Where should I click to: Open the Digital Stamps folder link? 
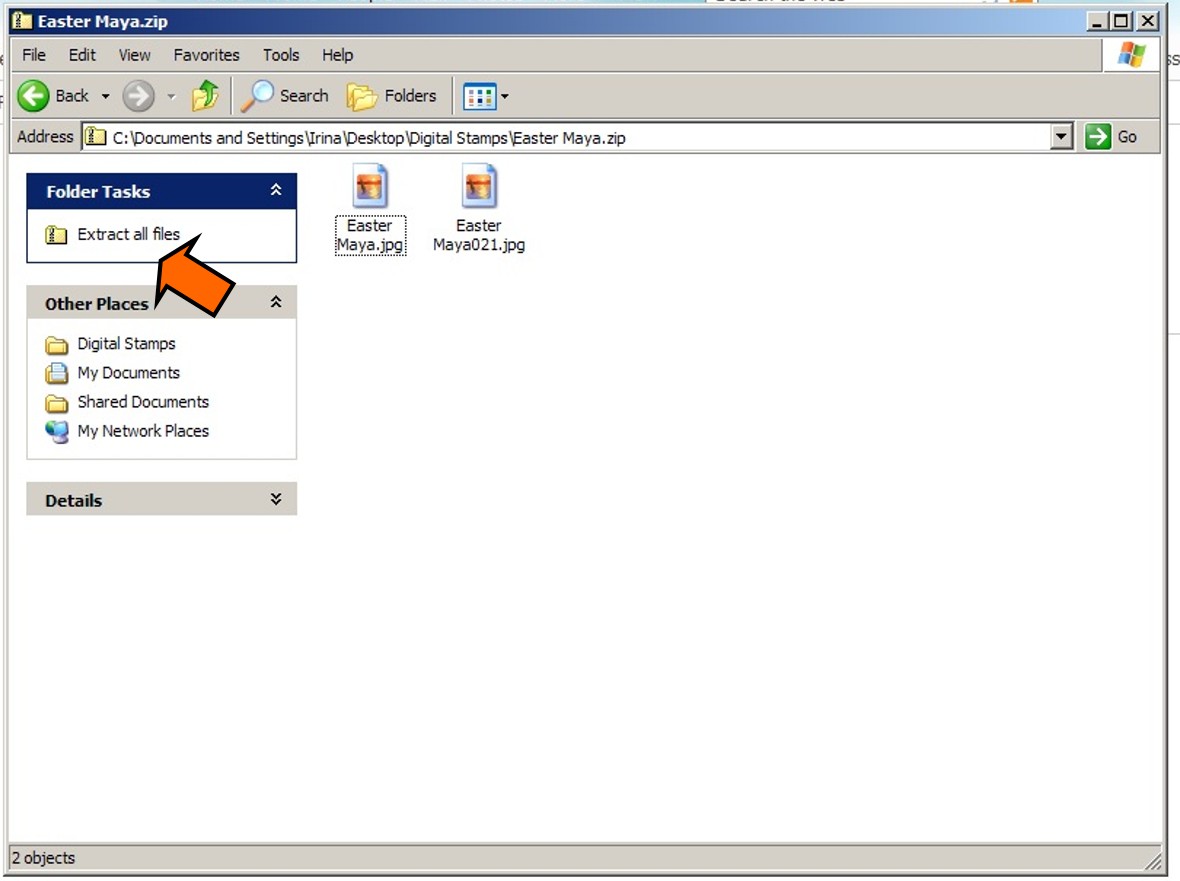pos(126,344)
